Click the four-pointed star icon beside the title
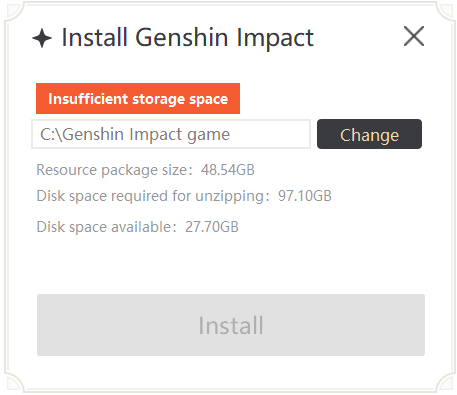Viewport: 457px width, 395px height. tap(42, 38)
